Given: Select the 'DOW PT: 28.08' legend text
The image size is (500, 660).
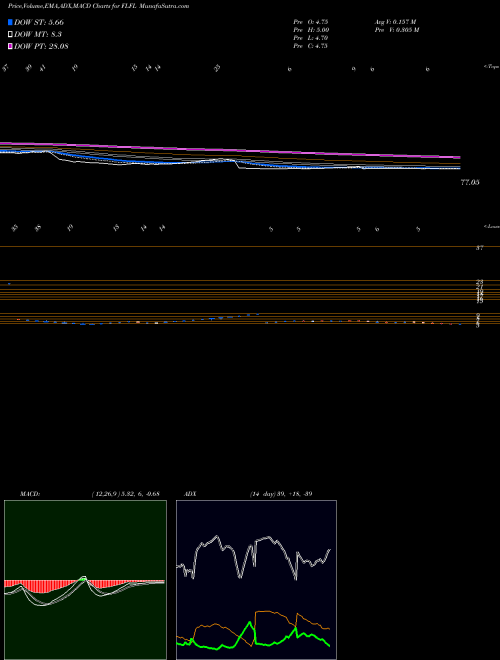Looking at the screenshot, I should (41, 46).
